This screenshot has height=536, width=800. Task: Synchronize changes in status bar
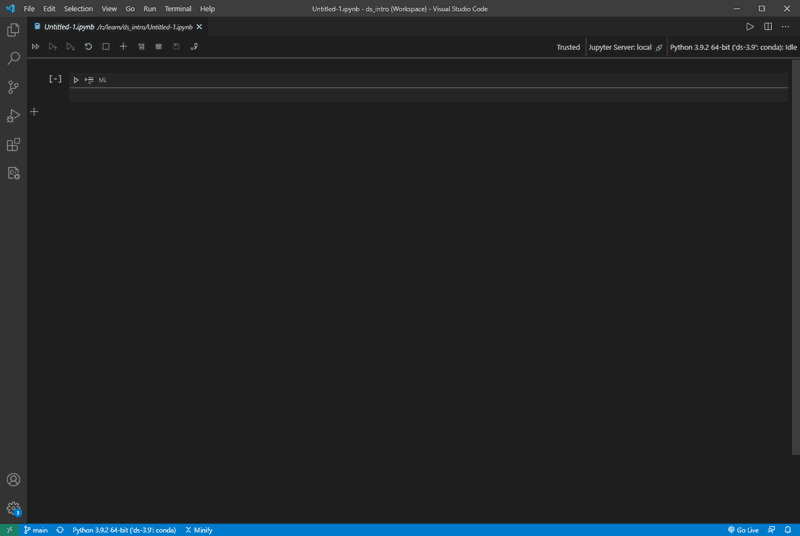(60, 530)
